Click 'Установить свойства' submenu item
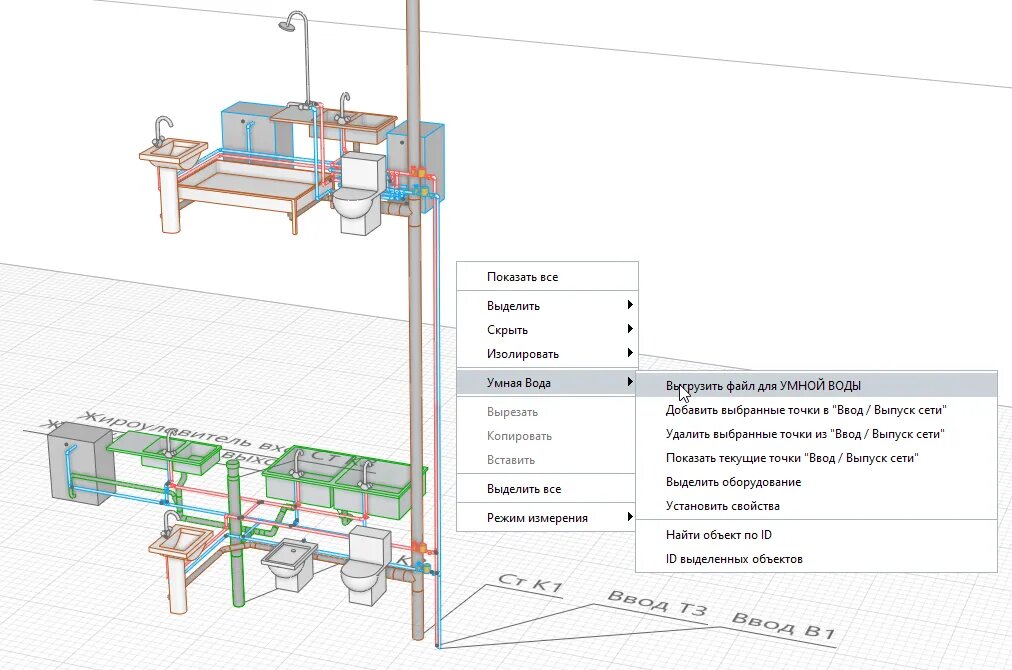This screenshot has width=1012, height=670. [816, 505]
